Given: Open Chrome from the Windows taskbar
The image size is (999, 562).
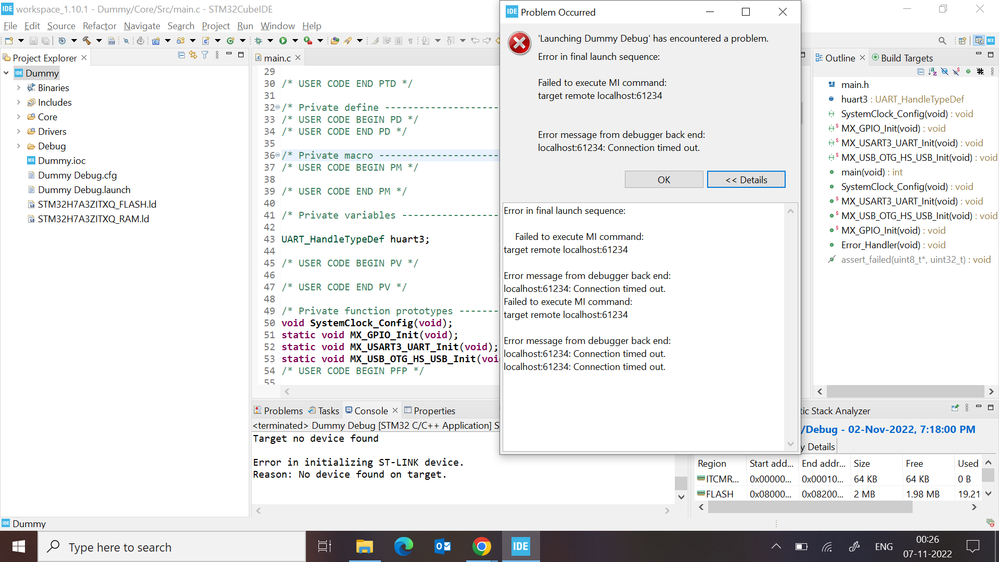Looking at the screenshot, I should coord(481,547).
